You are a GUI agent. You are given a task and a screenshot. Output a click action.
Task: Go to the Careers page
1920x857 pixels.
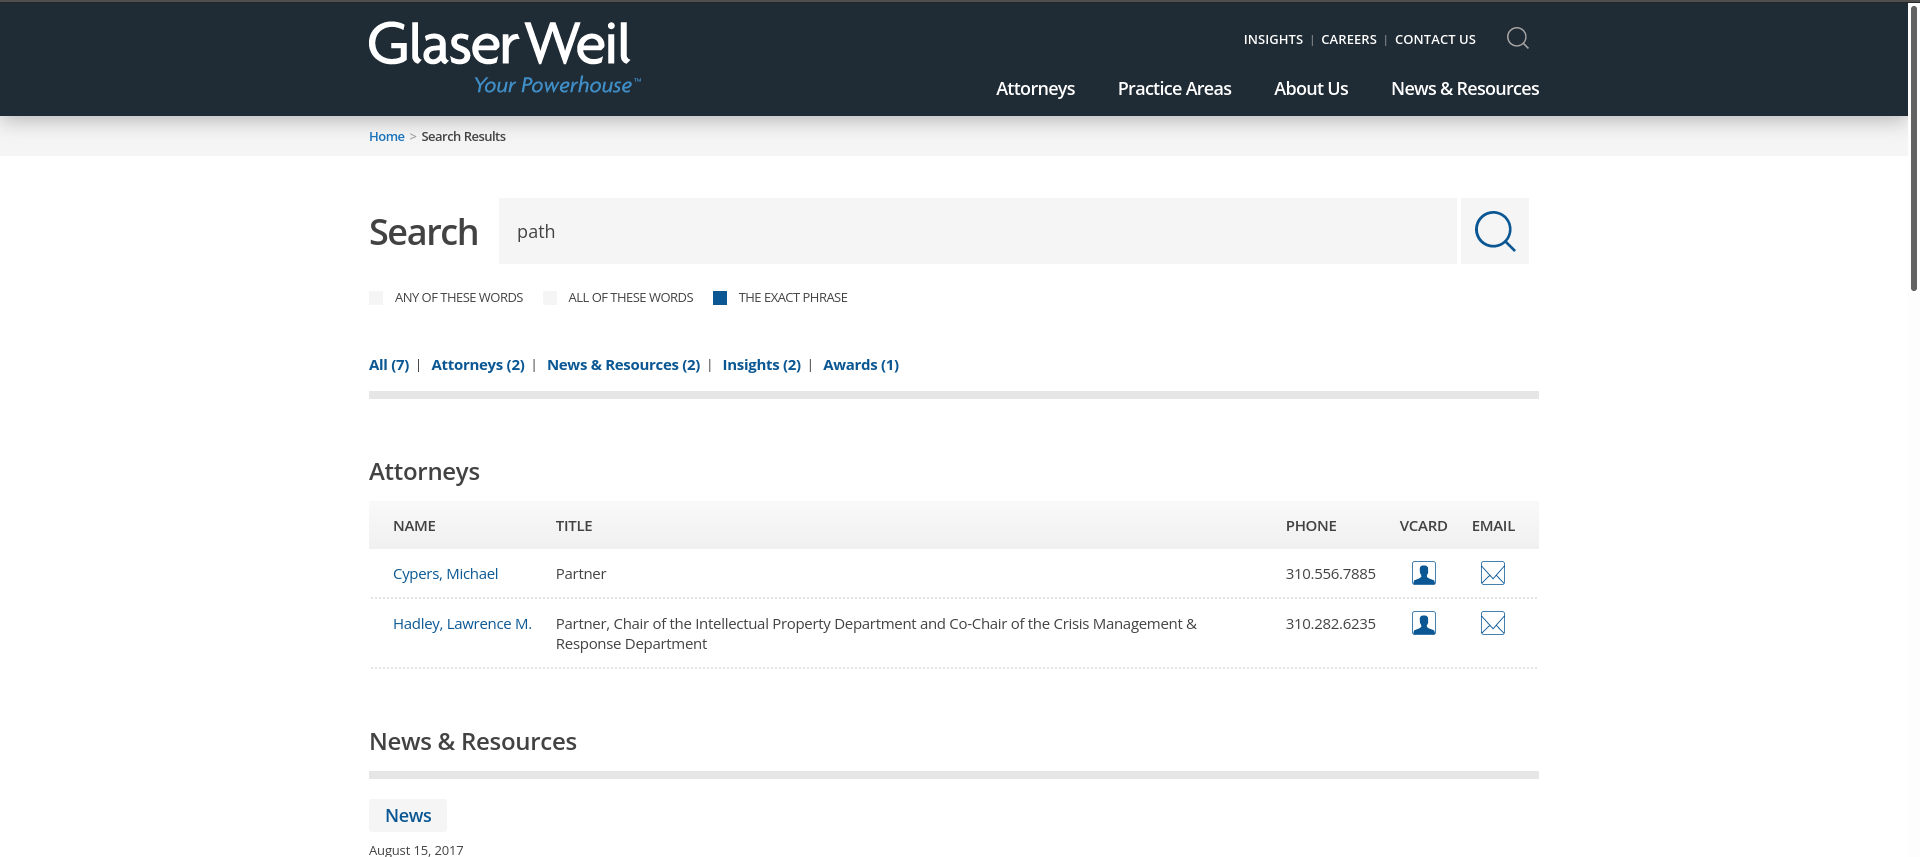pyautogui.click(x=1348, y=40)
